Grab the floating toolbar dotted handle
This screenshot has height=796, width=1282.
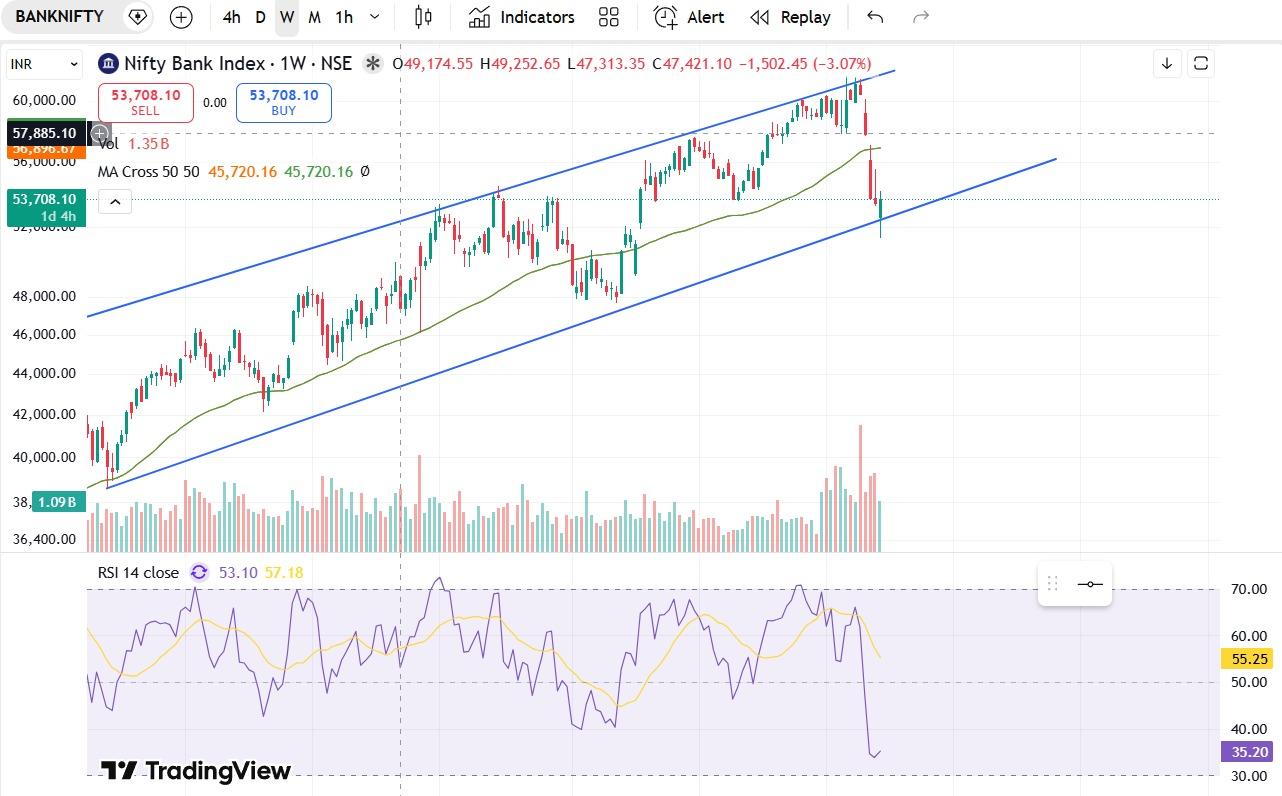1052,584
